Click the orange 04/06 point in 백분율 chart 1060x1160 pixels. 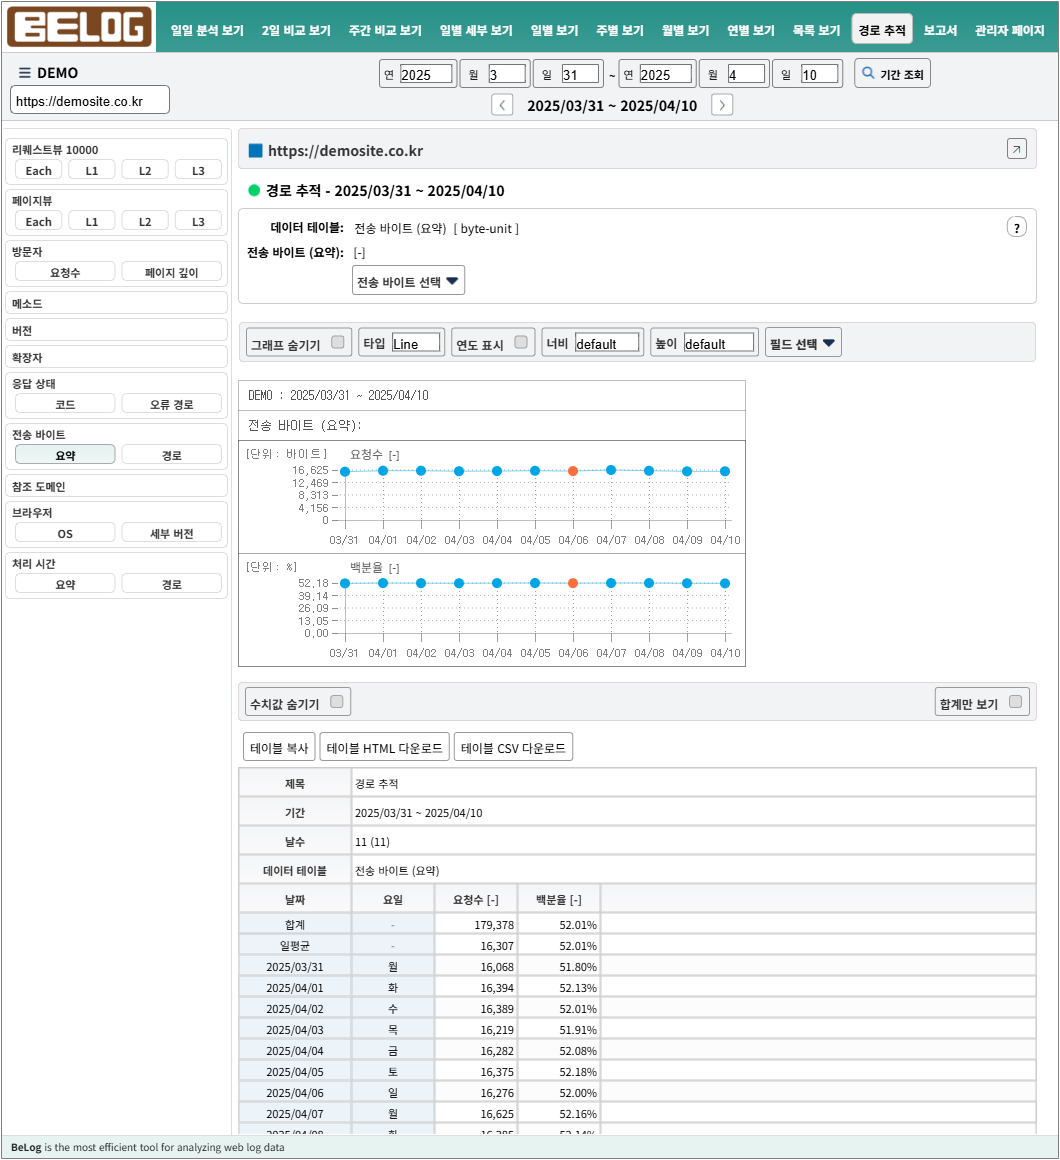[x=573, y=583]
